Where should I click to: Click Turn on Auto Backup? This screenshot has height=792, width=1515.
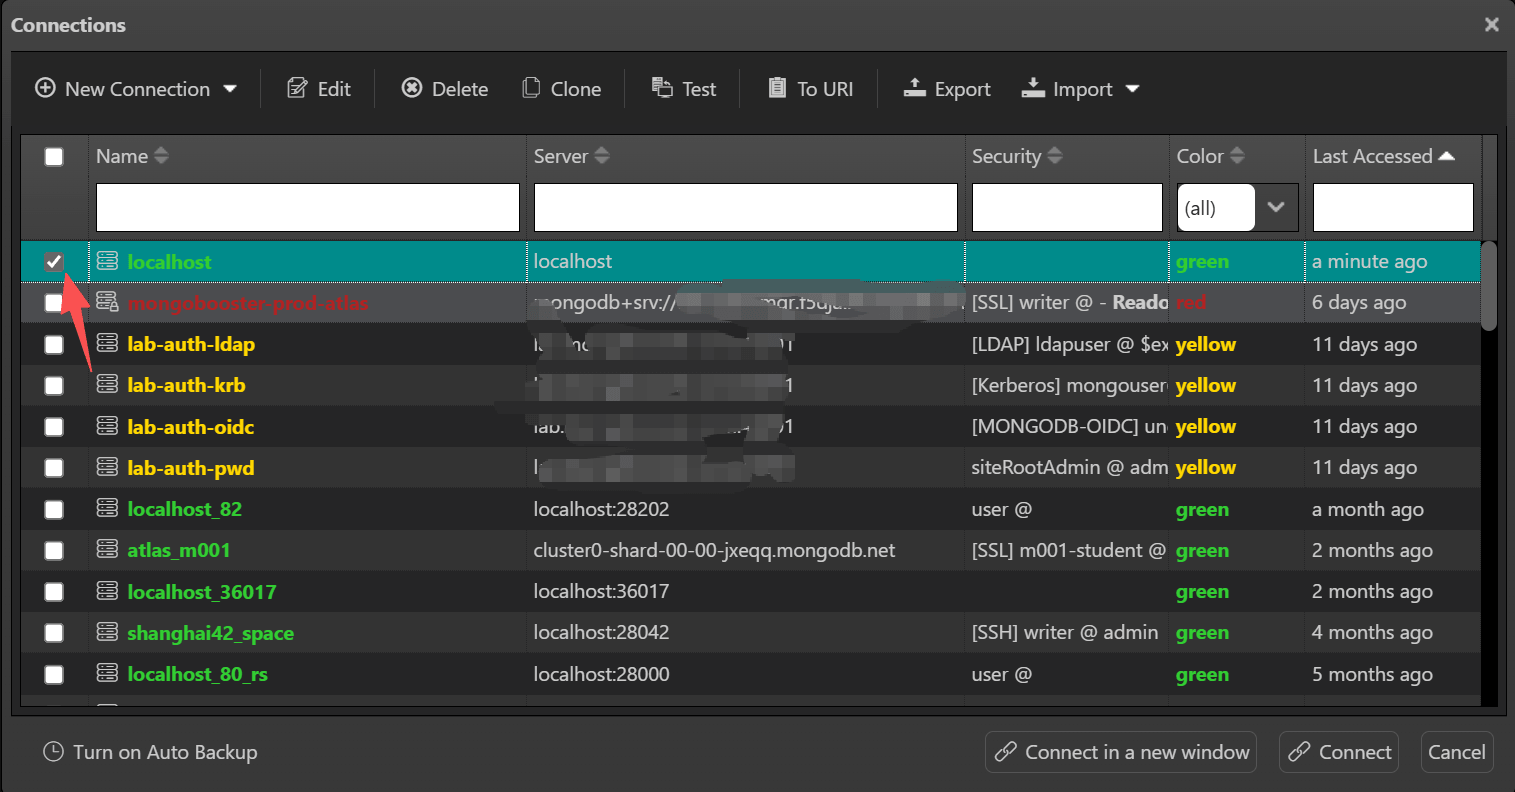pyautogui.click(x=151, y=752)
